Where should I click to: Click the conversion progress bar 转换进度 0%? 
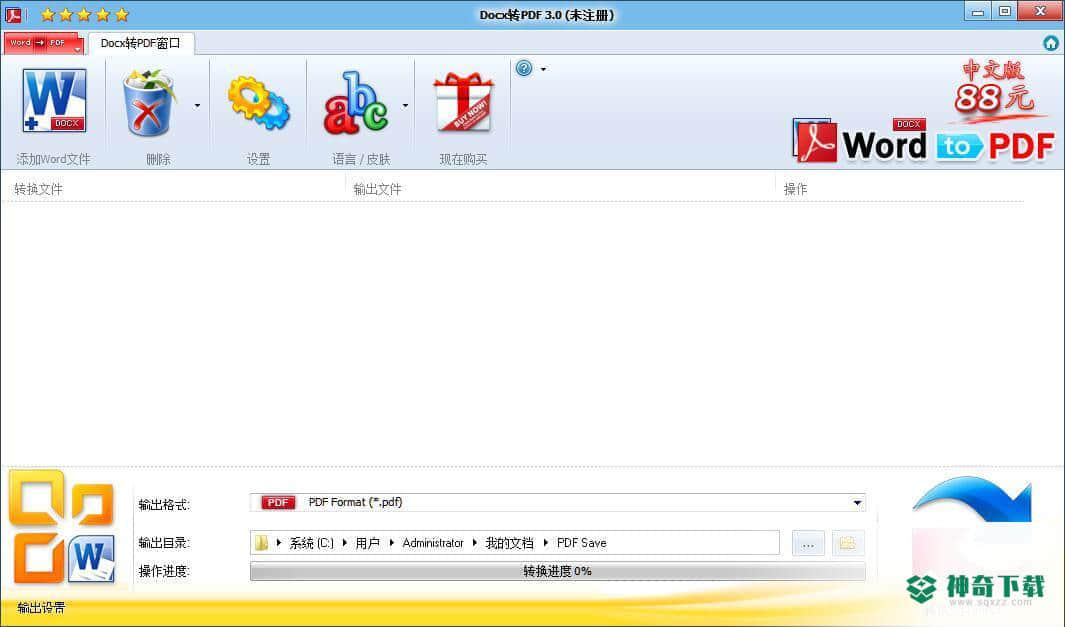point(558,571)
